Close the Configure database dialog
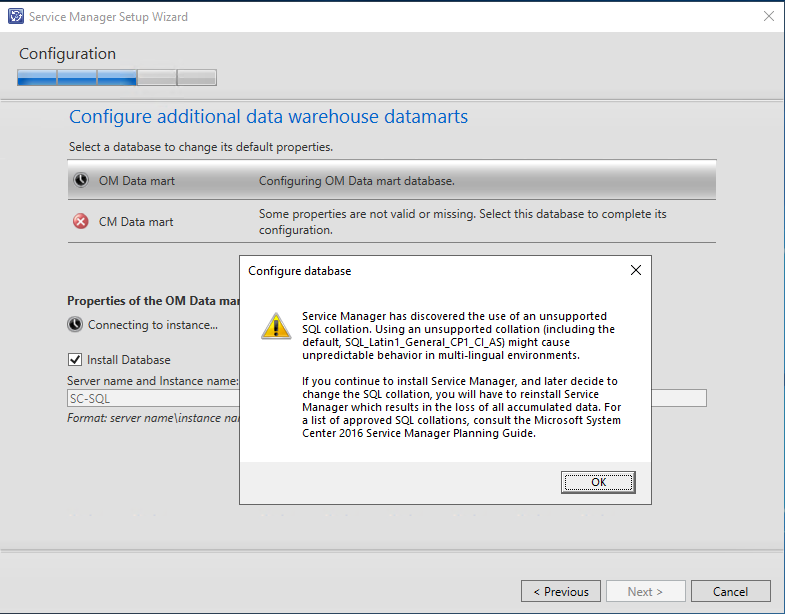The image size is (785, 614). [636, 270]
